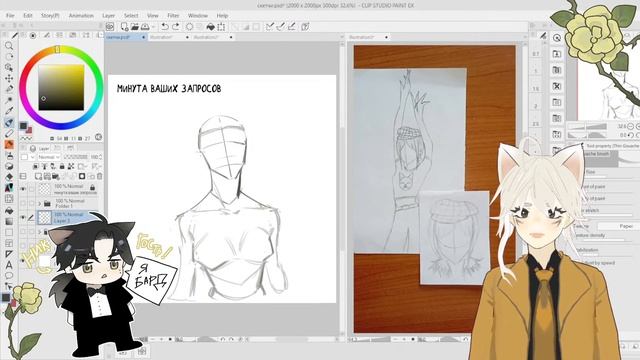This screenshot has height=360, width=640.
Task: Click the Clear icon in command bar
Action: (x=189, y=27)
